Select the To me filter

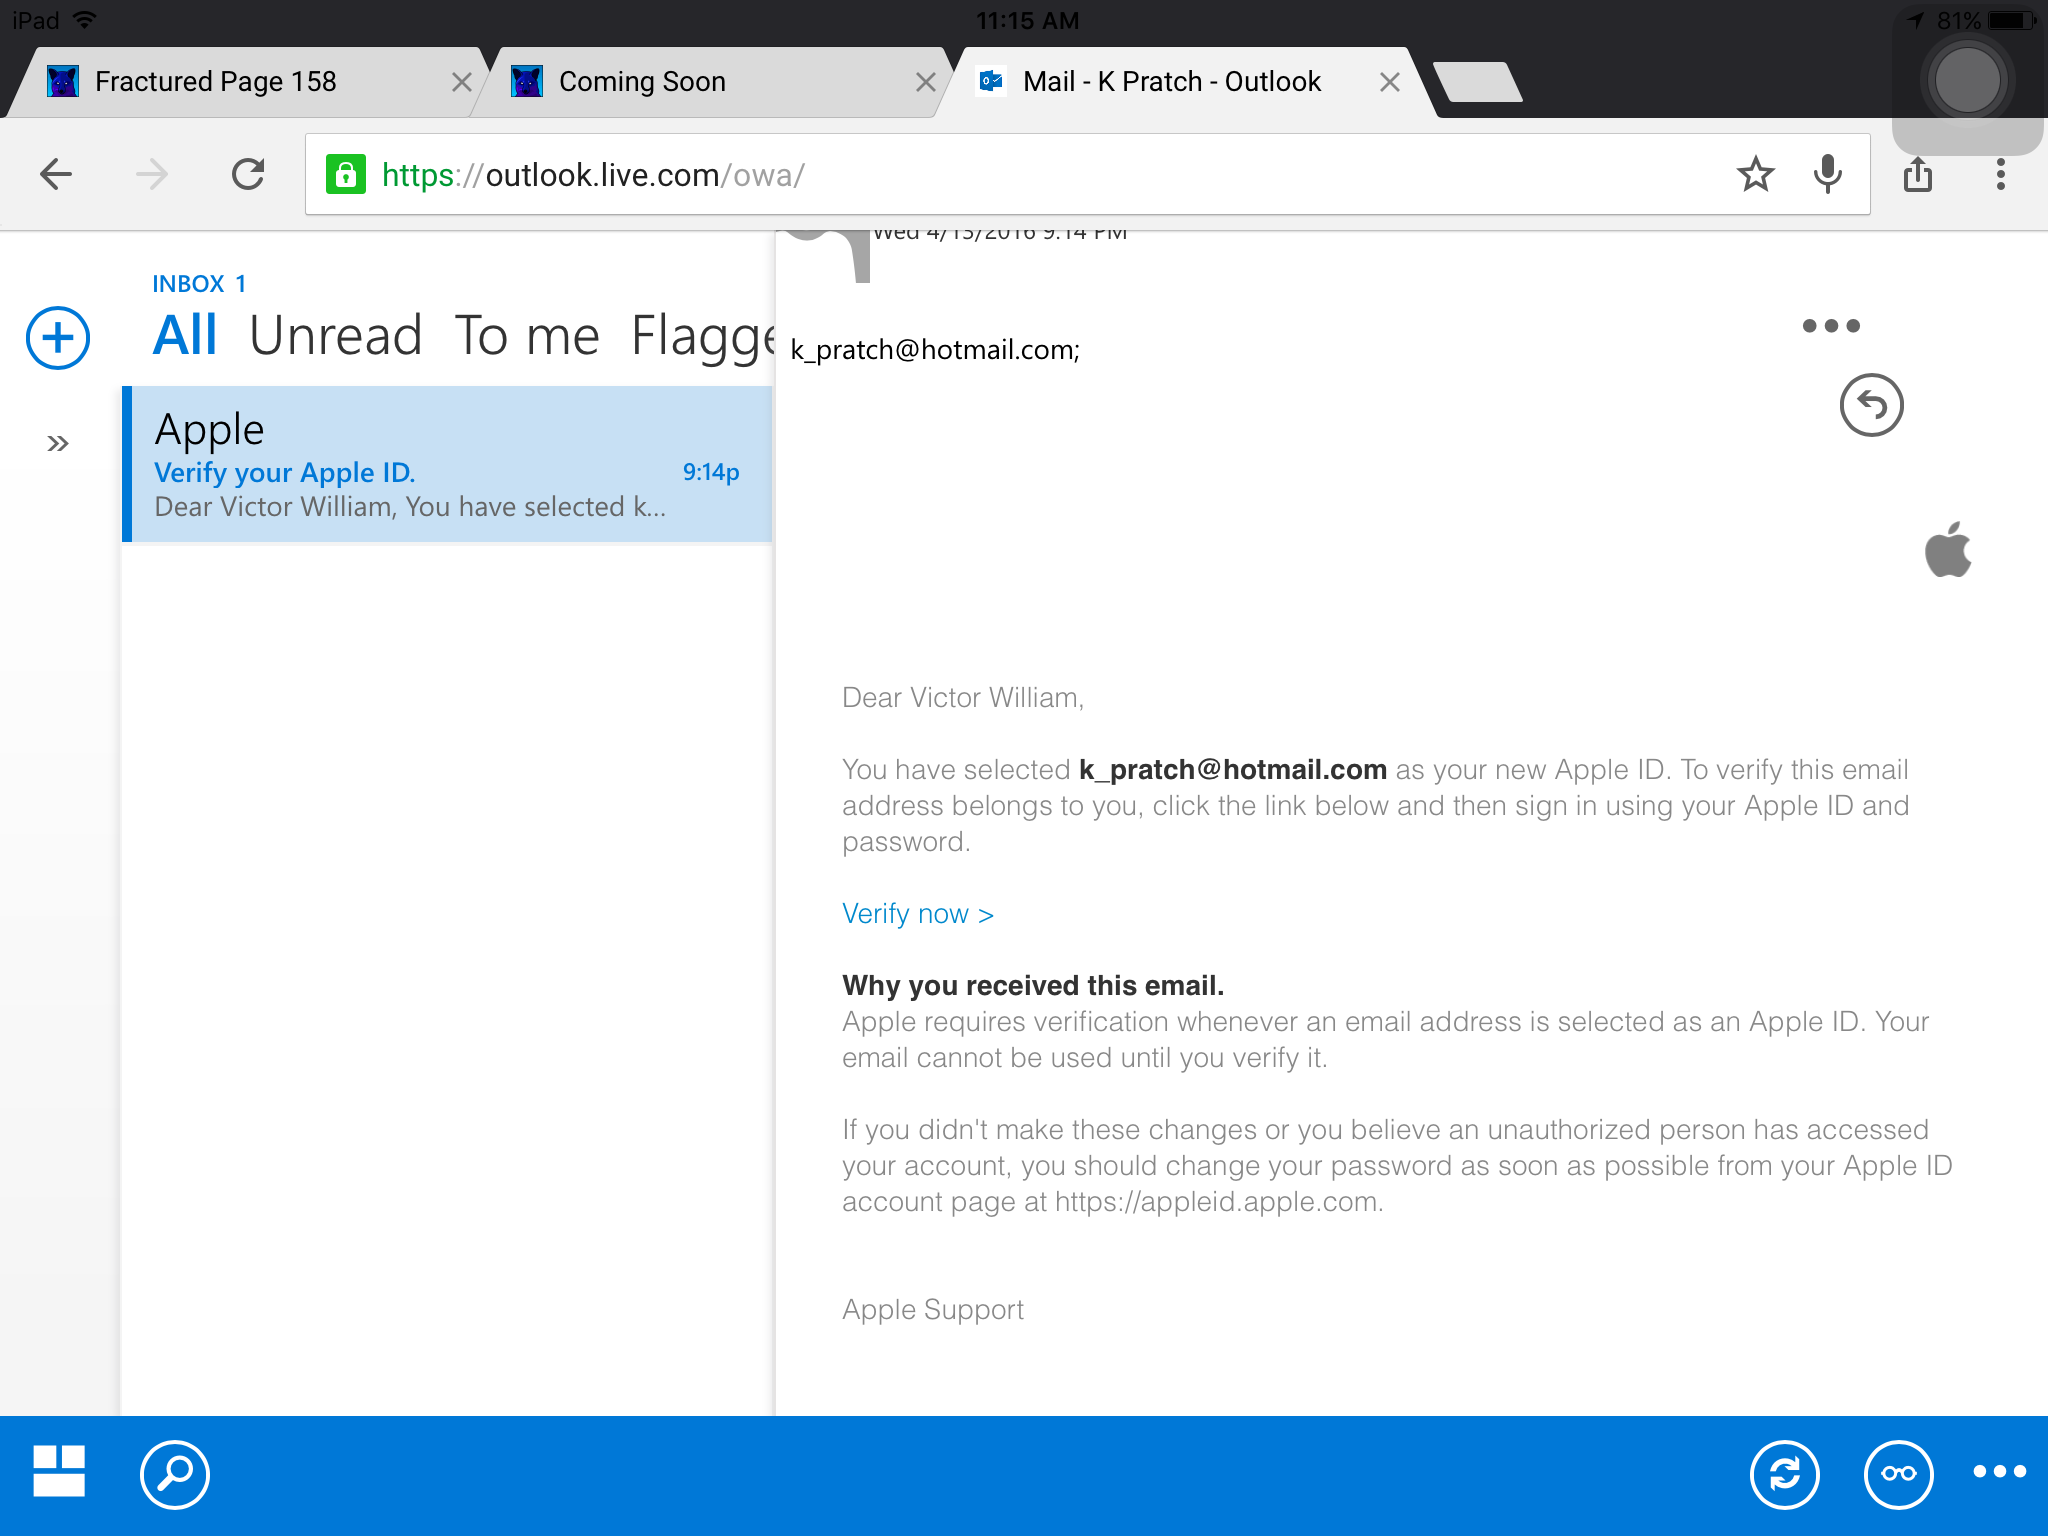pyautogui.click(x=527, y=336)
